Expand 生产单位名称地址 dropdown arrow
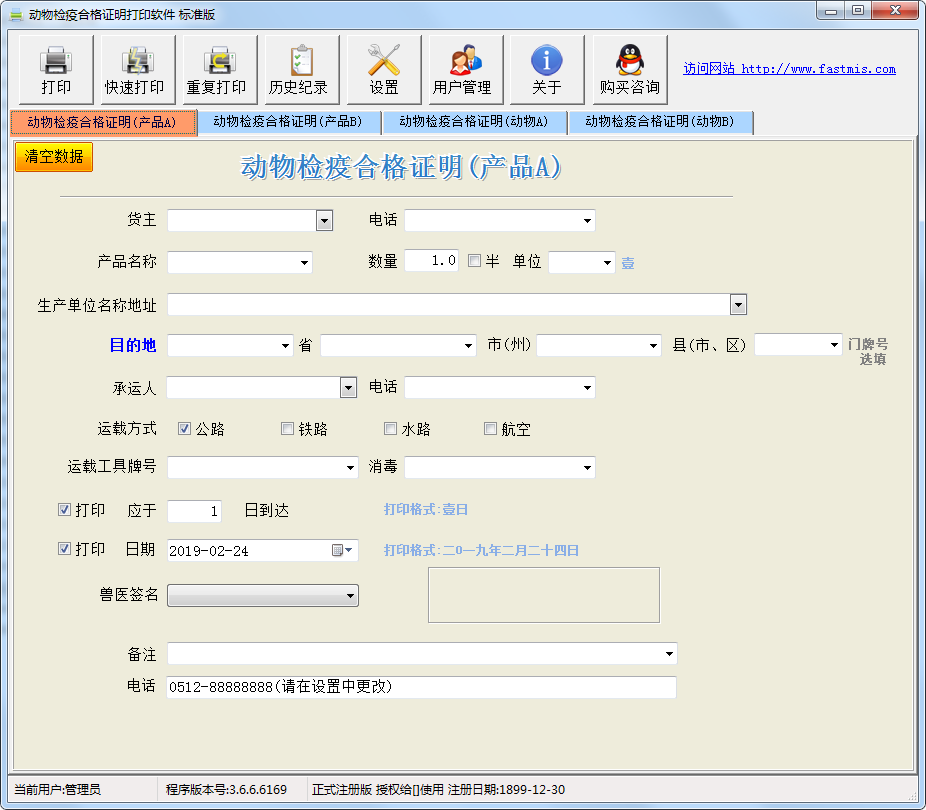 (x=738, y=305)
